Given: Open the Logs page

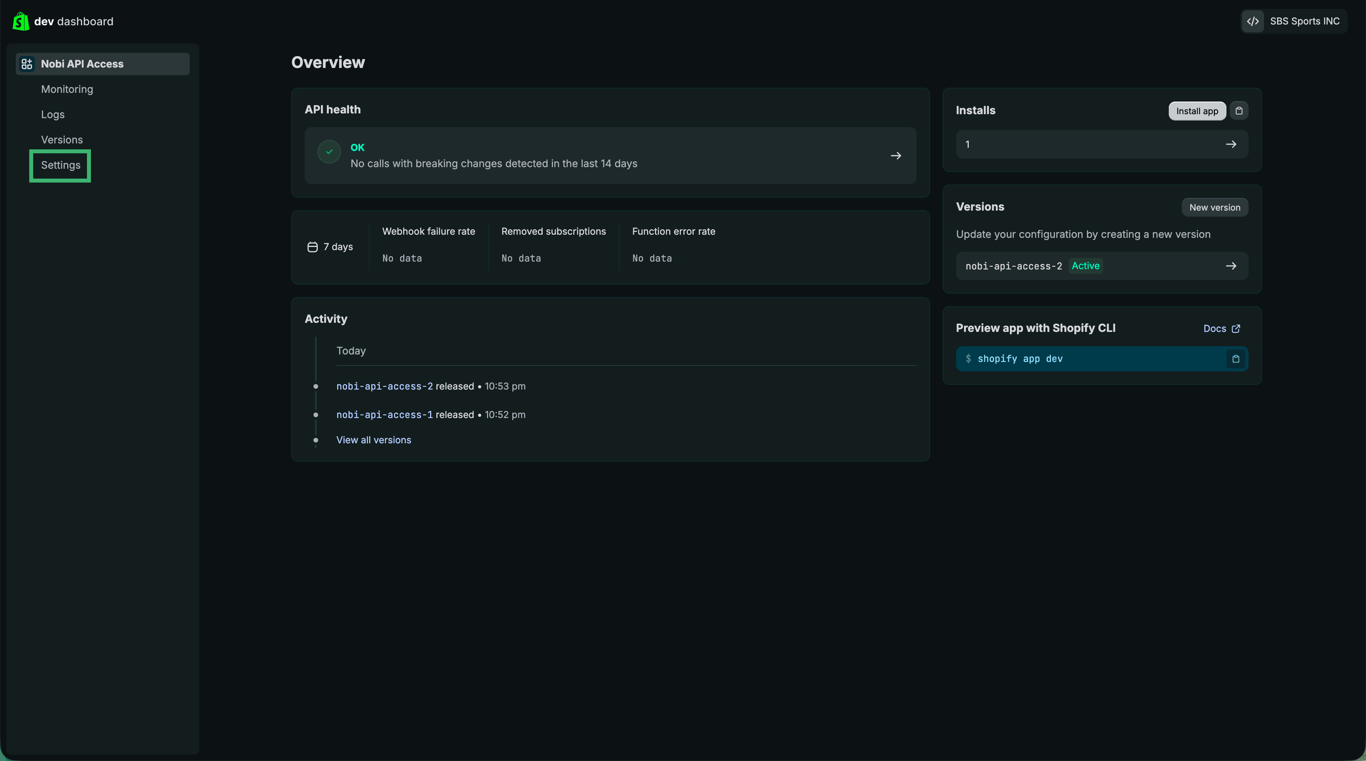Looking at the screenshot, I should click(x=53, y=115).
